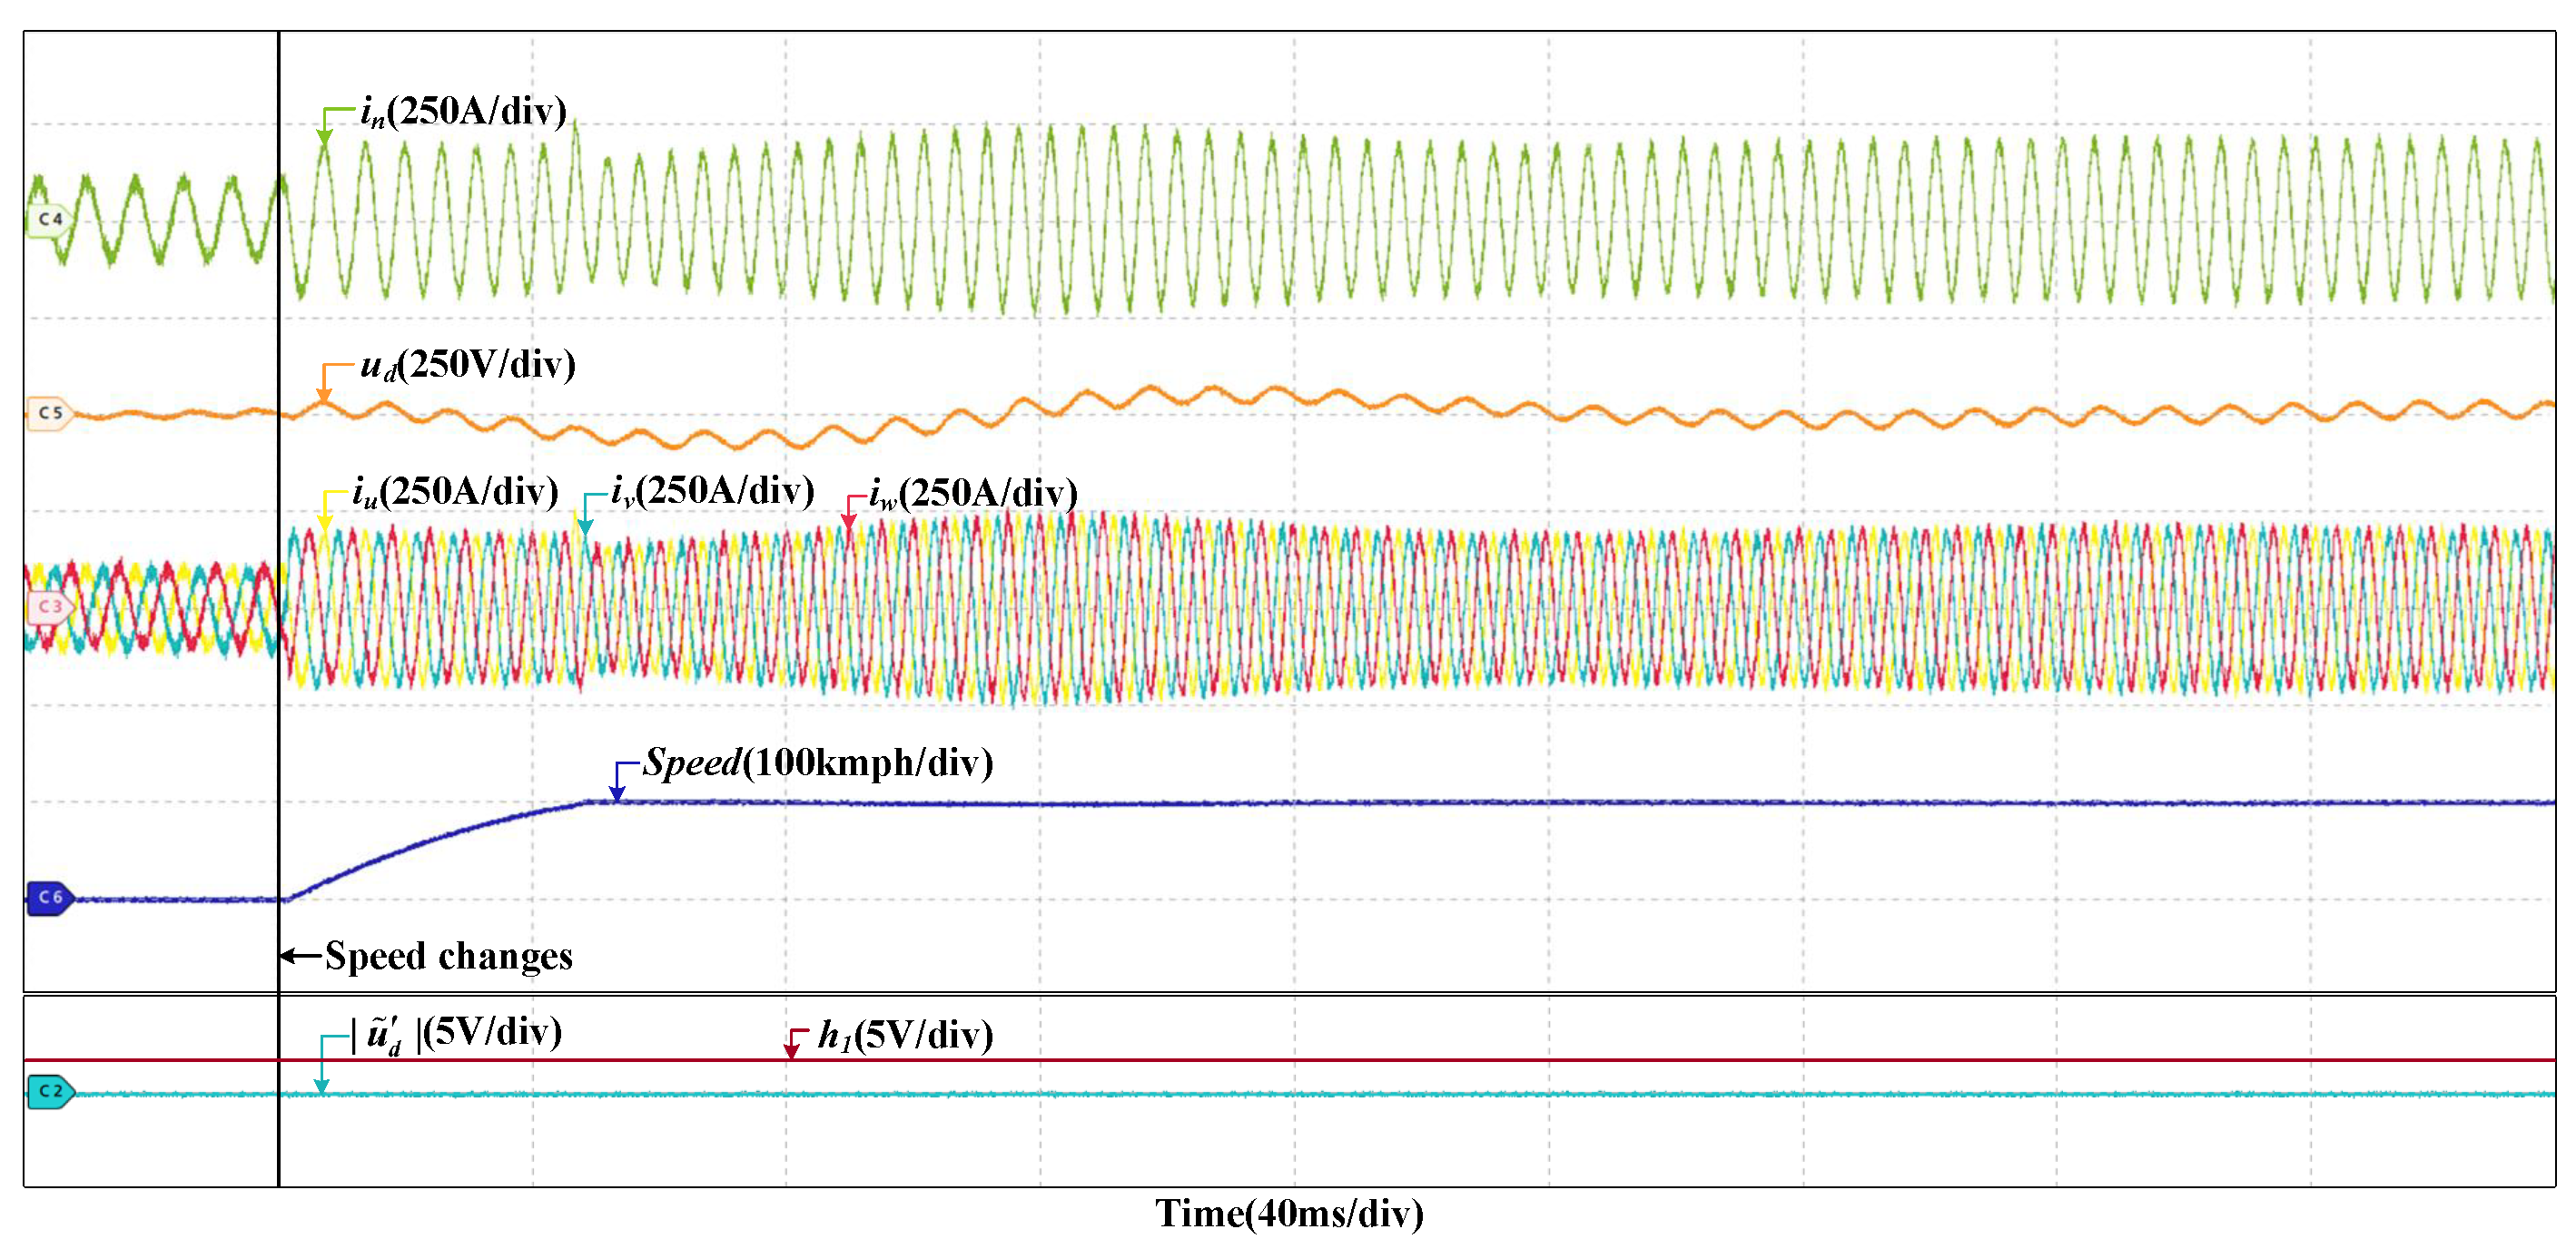Click the dark red arrow for h1
The height and width of the screenshot is (1249, 2576).
pos(791,1049)
